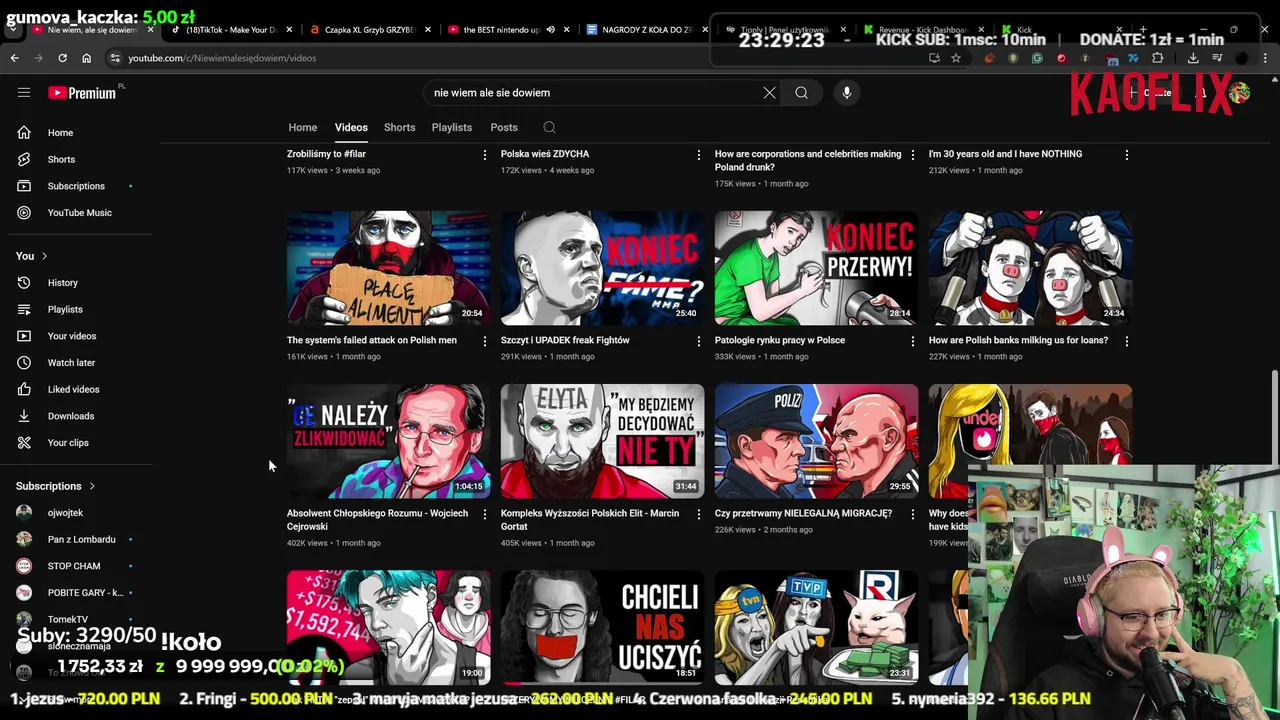The image size is (1280, 720).
Task: Reload the page with browser refresh icon
Action: 62,58
